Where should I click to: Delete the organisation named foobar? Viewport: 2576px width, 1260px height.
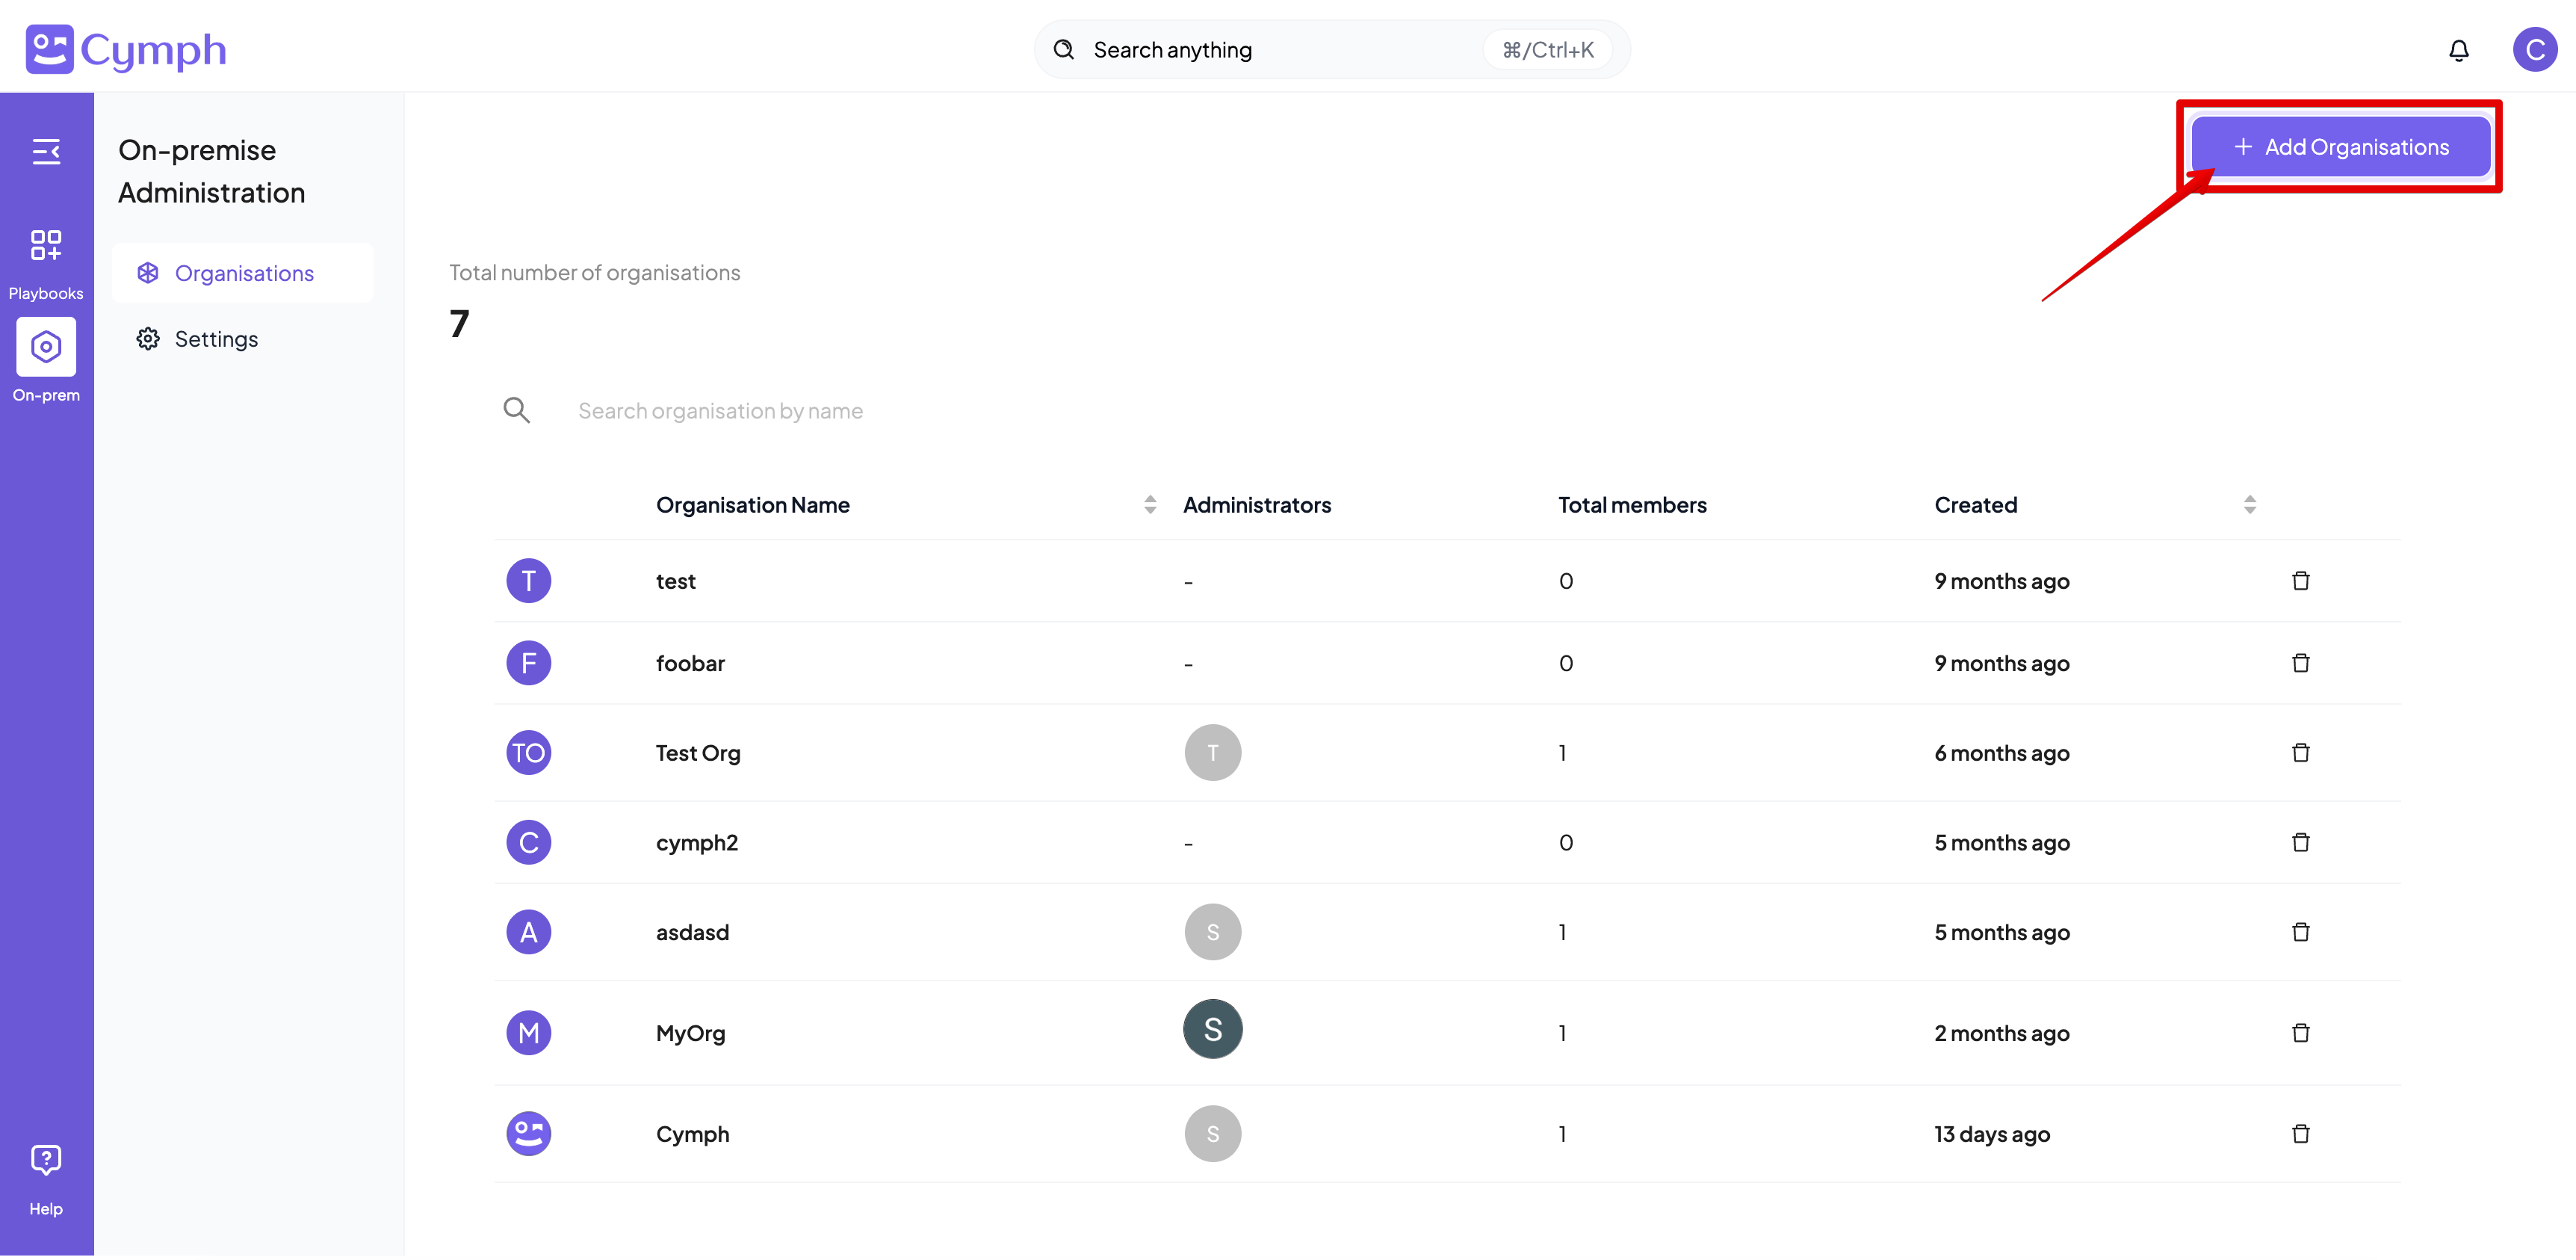pyautogui.click(x=2300, y=662)
